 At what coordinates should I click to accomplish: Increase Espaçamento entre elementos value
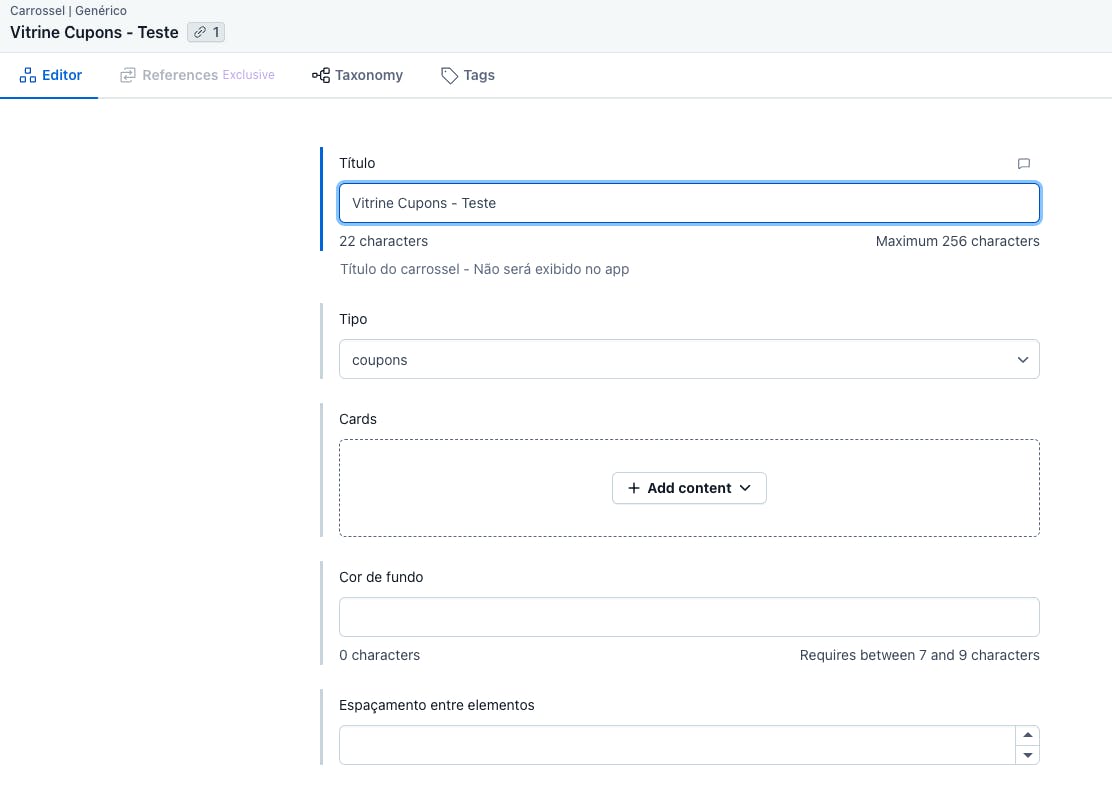click(x=1027, y=735)
